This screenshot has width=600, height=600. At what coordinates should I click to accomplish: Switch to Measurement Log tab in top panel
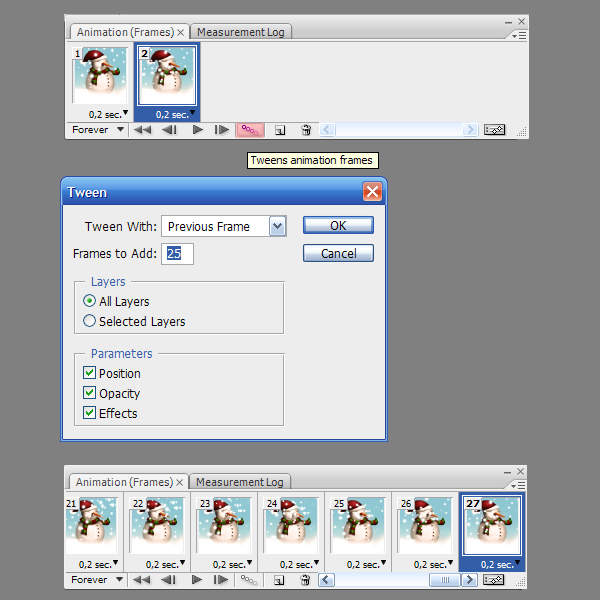point(240,32)
